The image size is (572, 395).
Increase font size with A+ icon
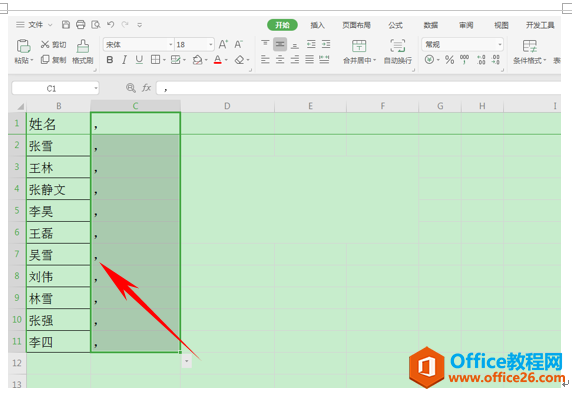[x=223, y=44]
